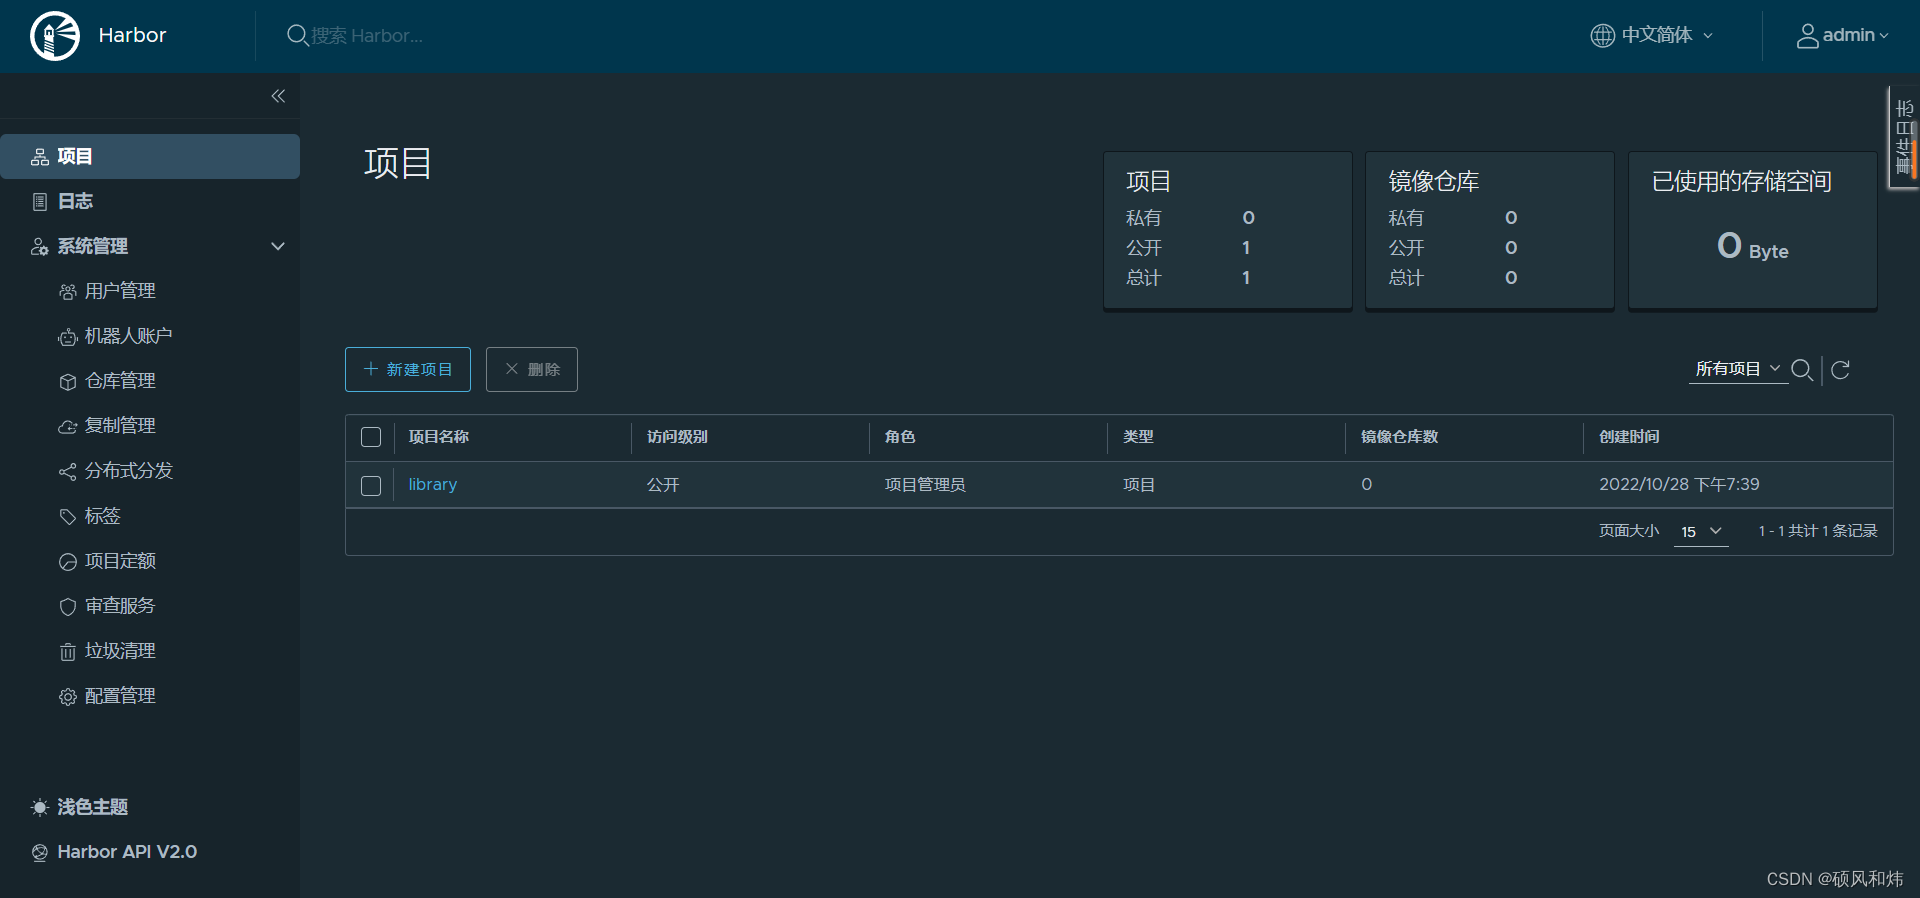Screen dimensions: 1920x898
Task: Click the project filter search icon
Action: pos(1802,370)
